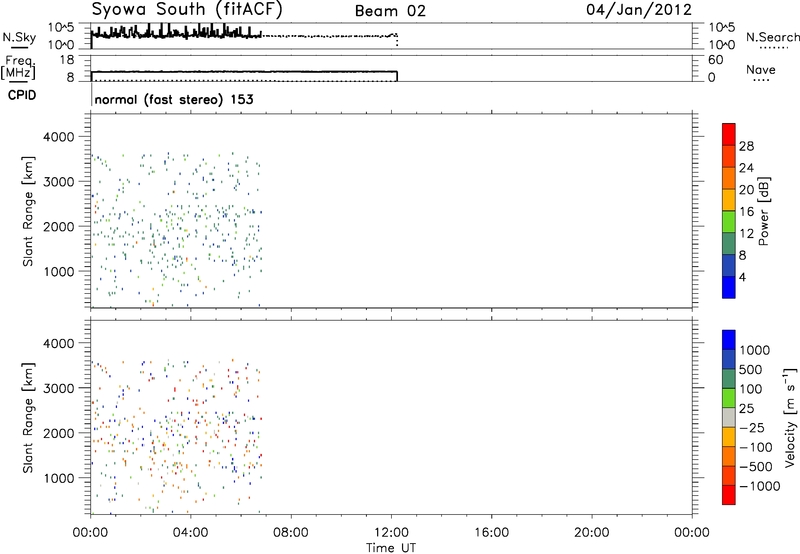Viewport: 800px width, 554px height.
Task: Click the '2000' range tick on the velocity panel
Action: pos(59,433)
